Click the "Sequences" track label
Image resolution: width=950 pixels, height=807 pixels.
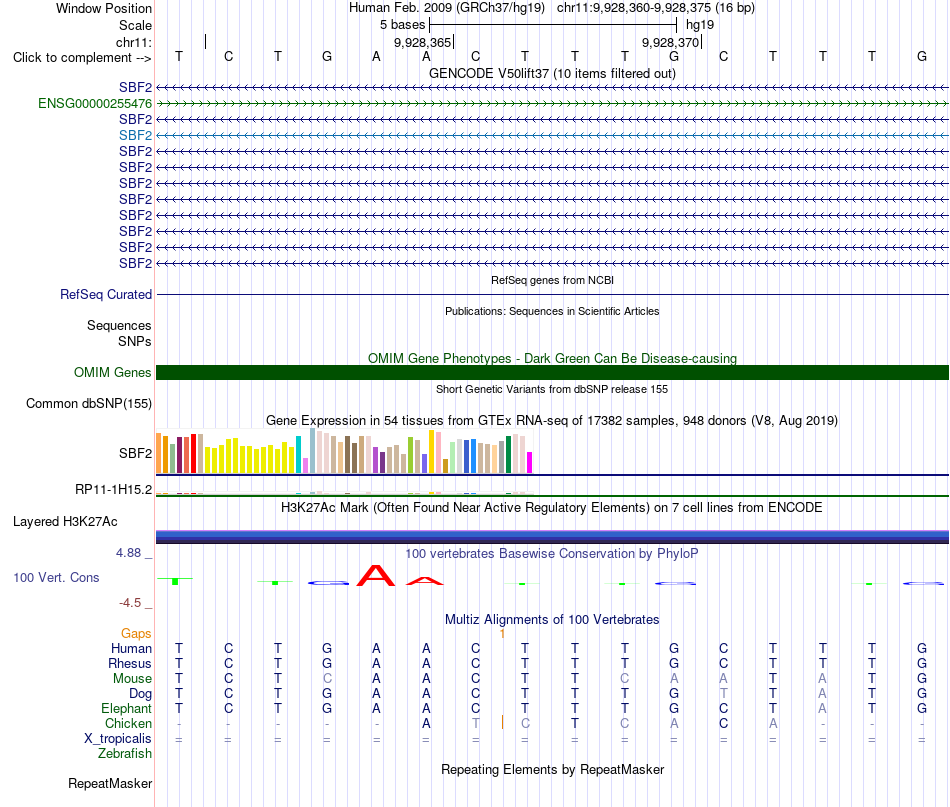119,325
